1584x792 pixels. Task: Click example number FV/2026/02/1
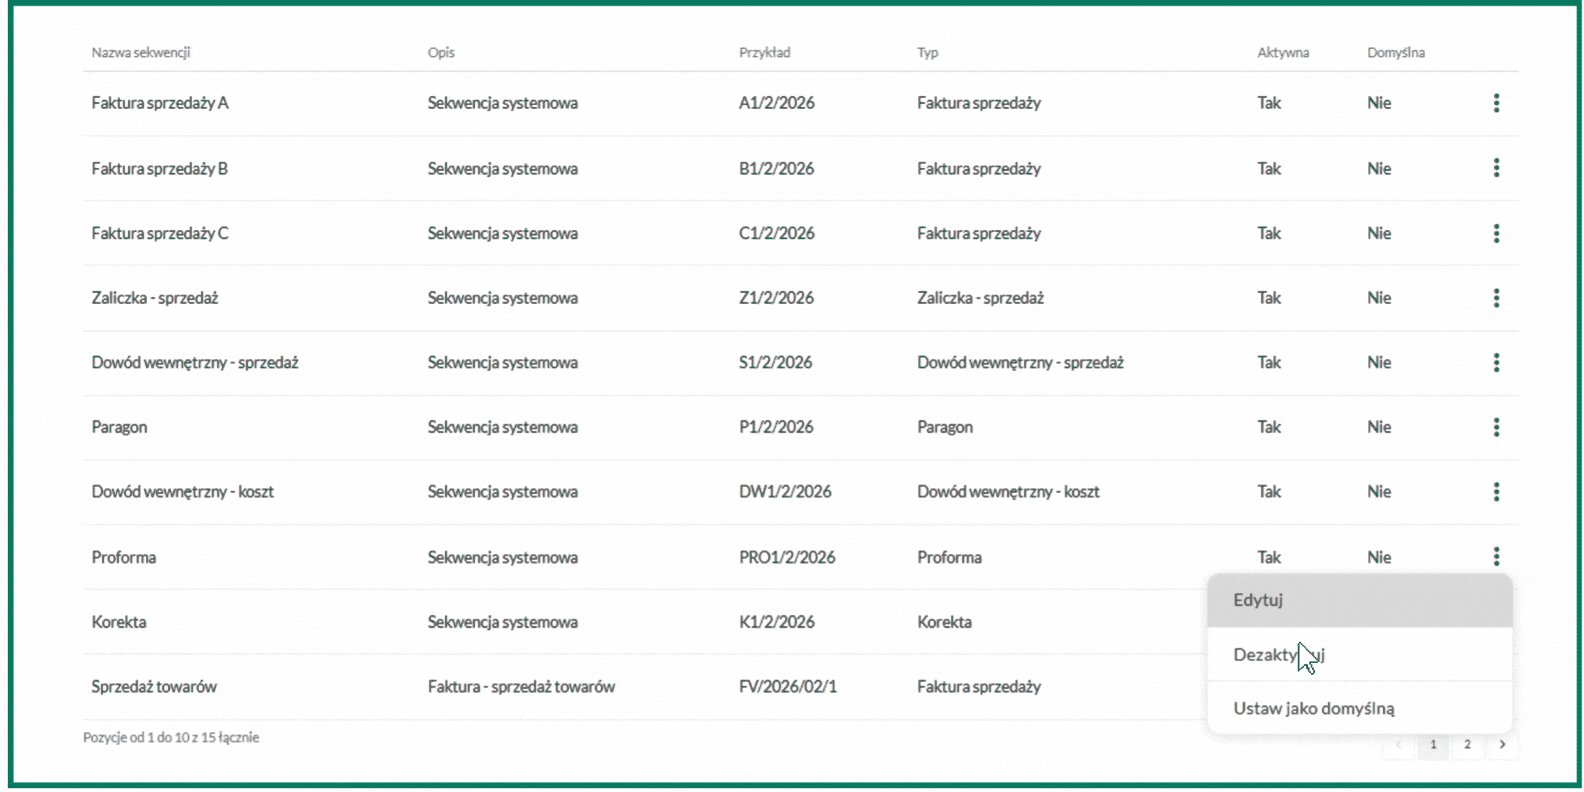coord(788,687)
